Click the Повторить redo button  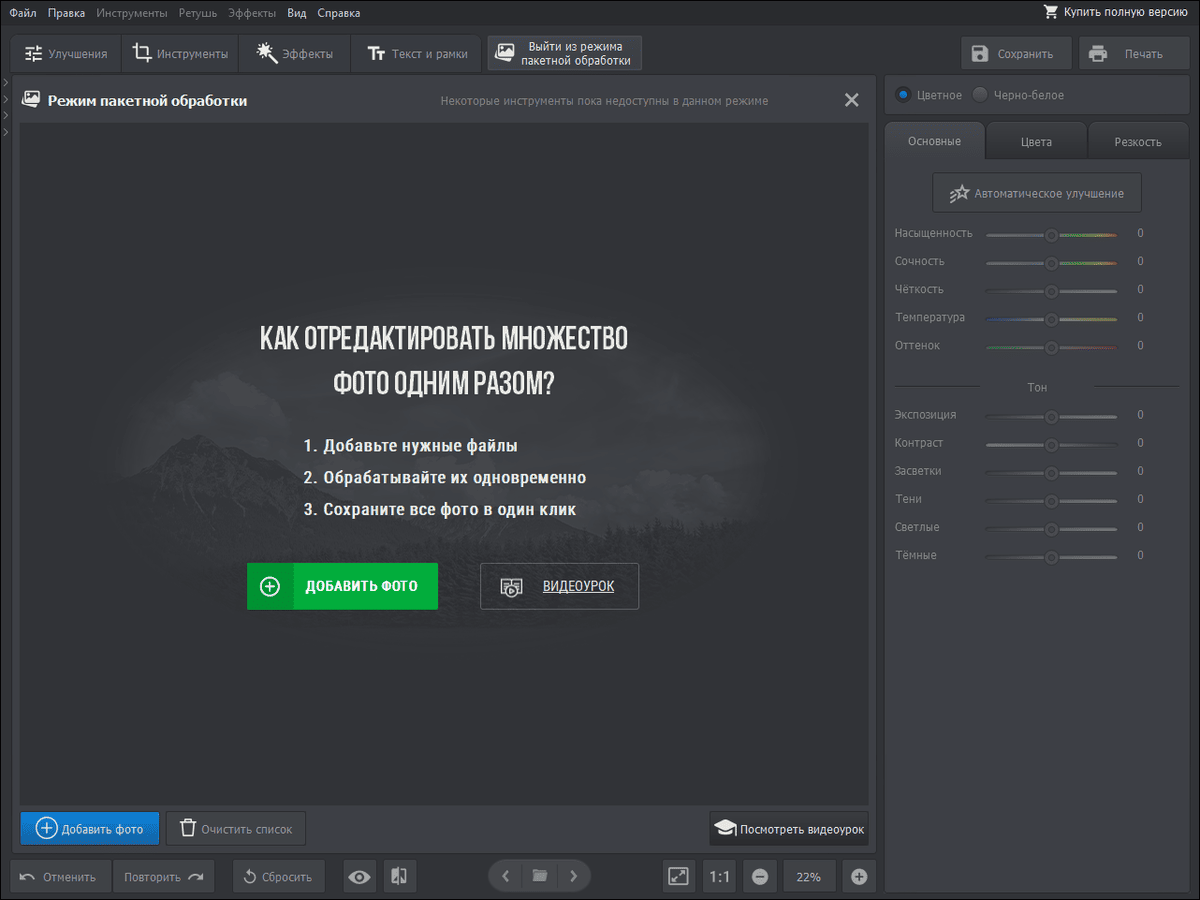pyautogui.click(x=164, y=877)
